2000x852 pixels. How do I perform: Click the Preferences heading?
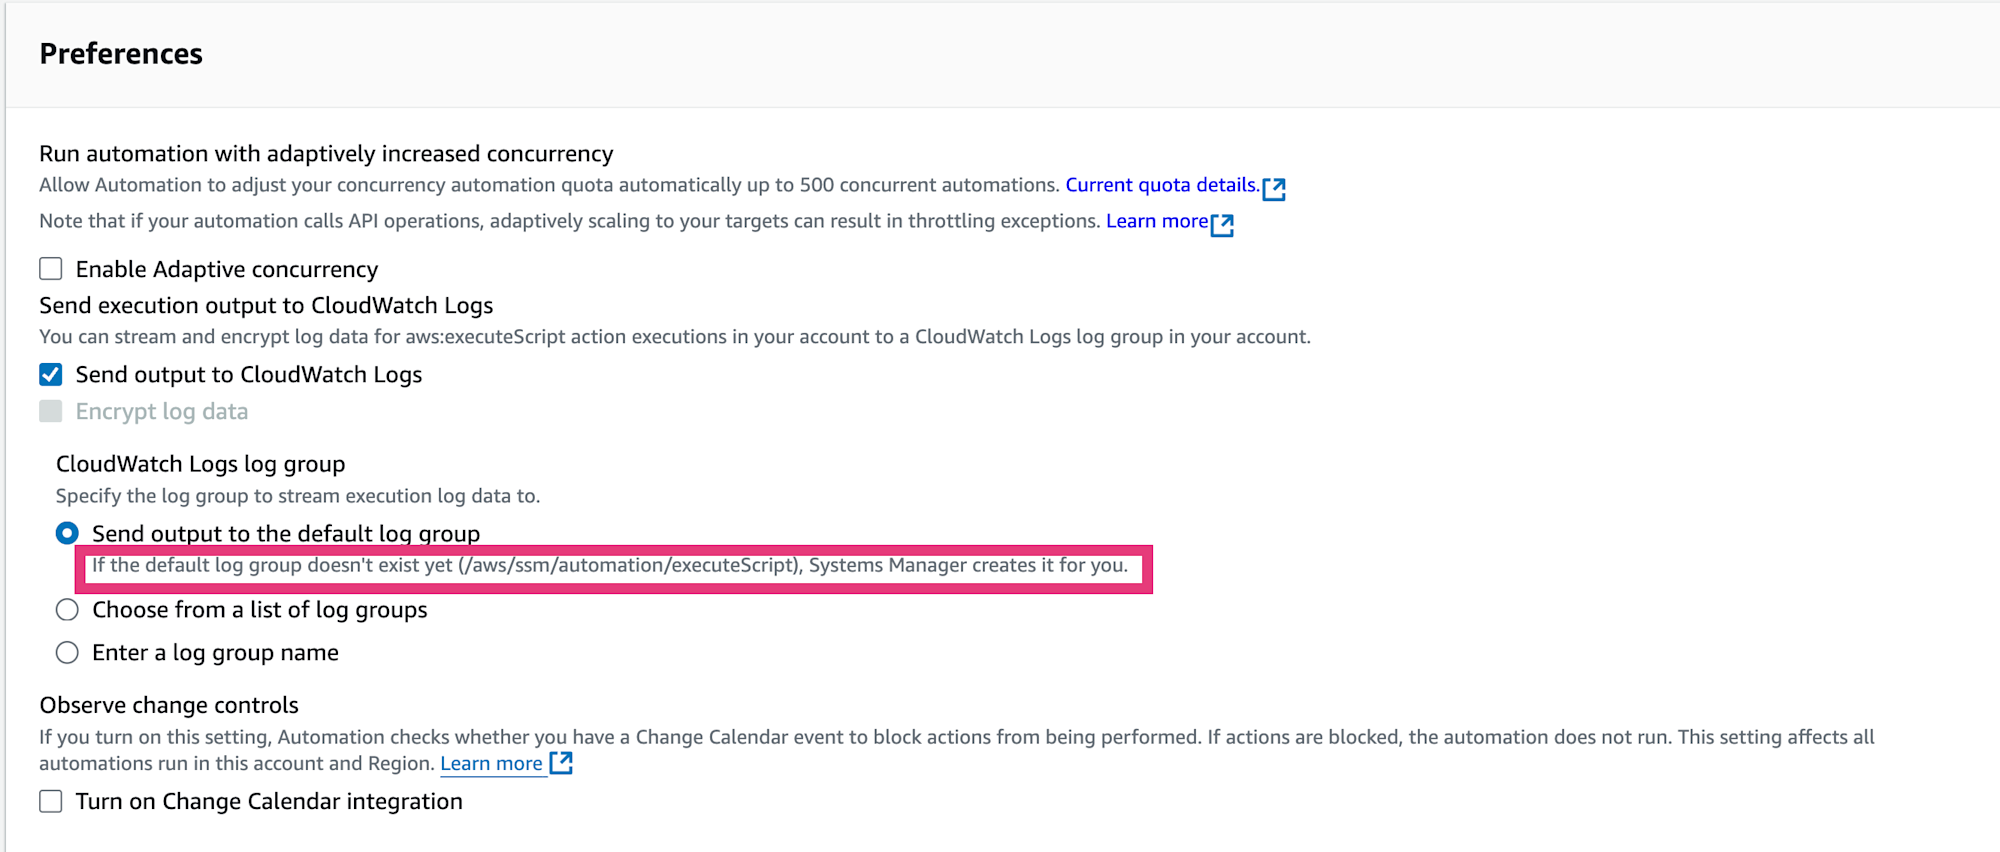coord(121,53)
